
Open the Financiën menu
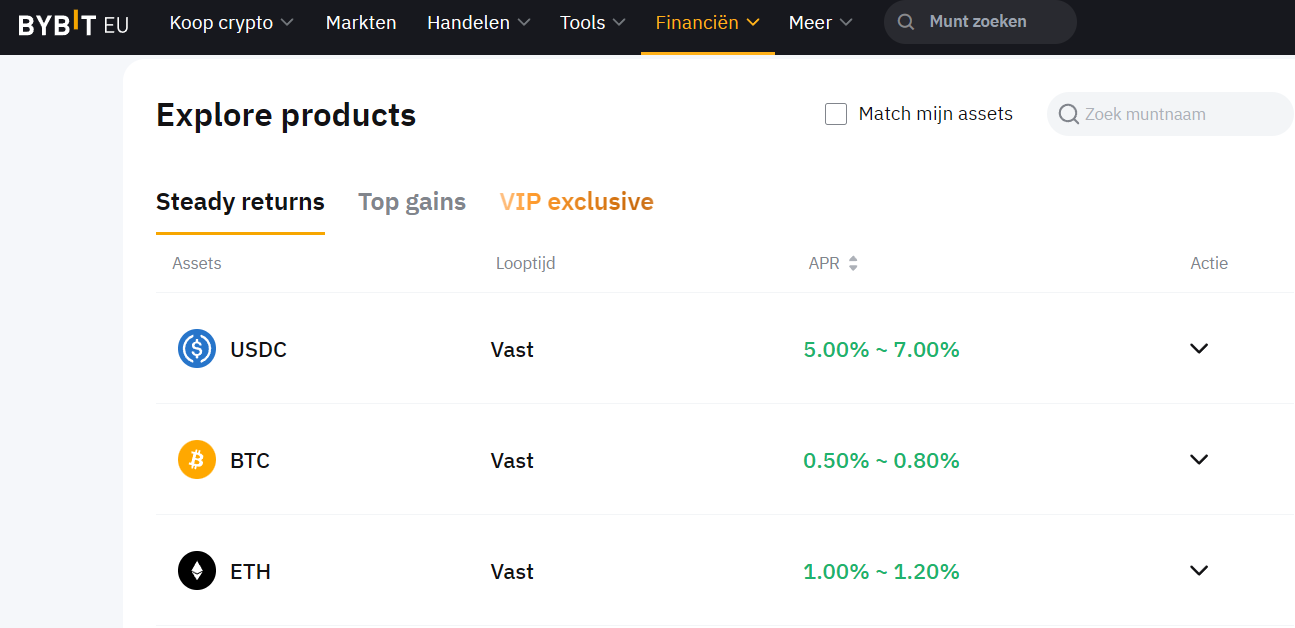[x=707, y=22]
